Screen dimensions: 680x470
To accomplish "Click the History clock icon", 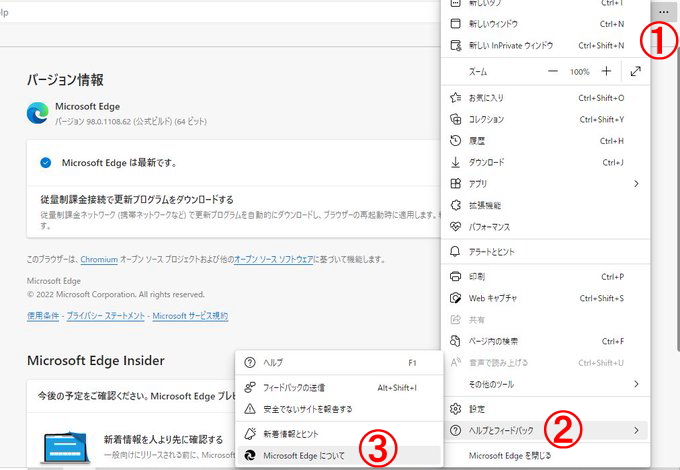I will click(455, 140).
